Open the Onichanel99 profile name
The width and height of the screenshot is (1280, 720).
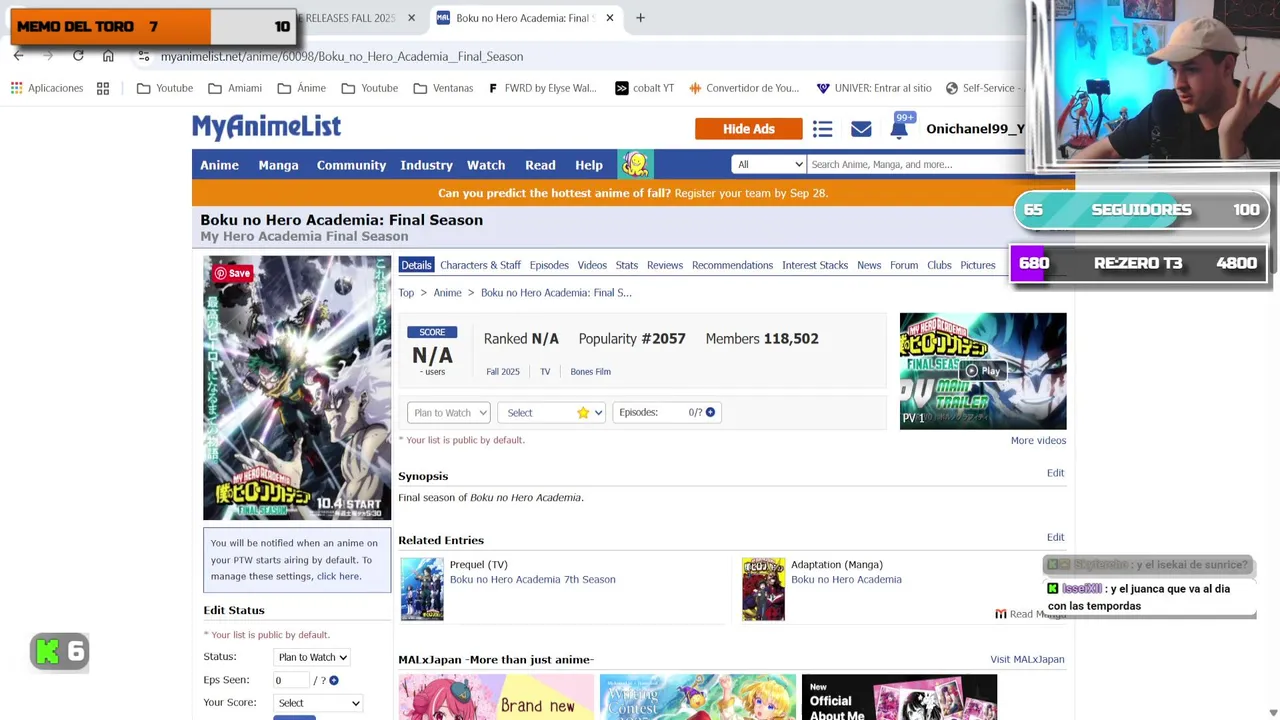point(975,129)
